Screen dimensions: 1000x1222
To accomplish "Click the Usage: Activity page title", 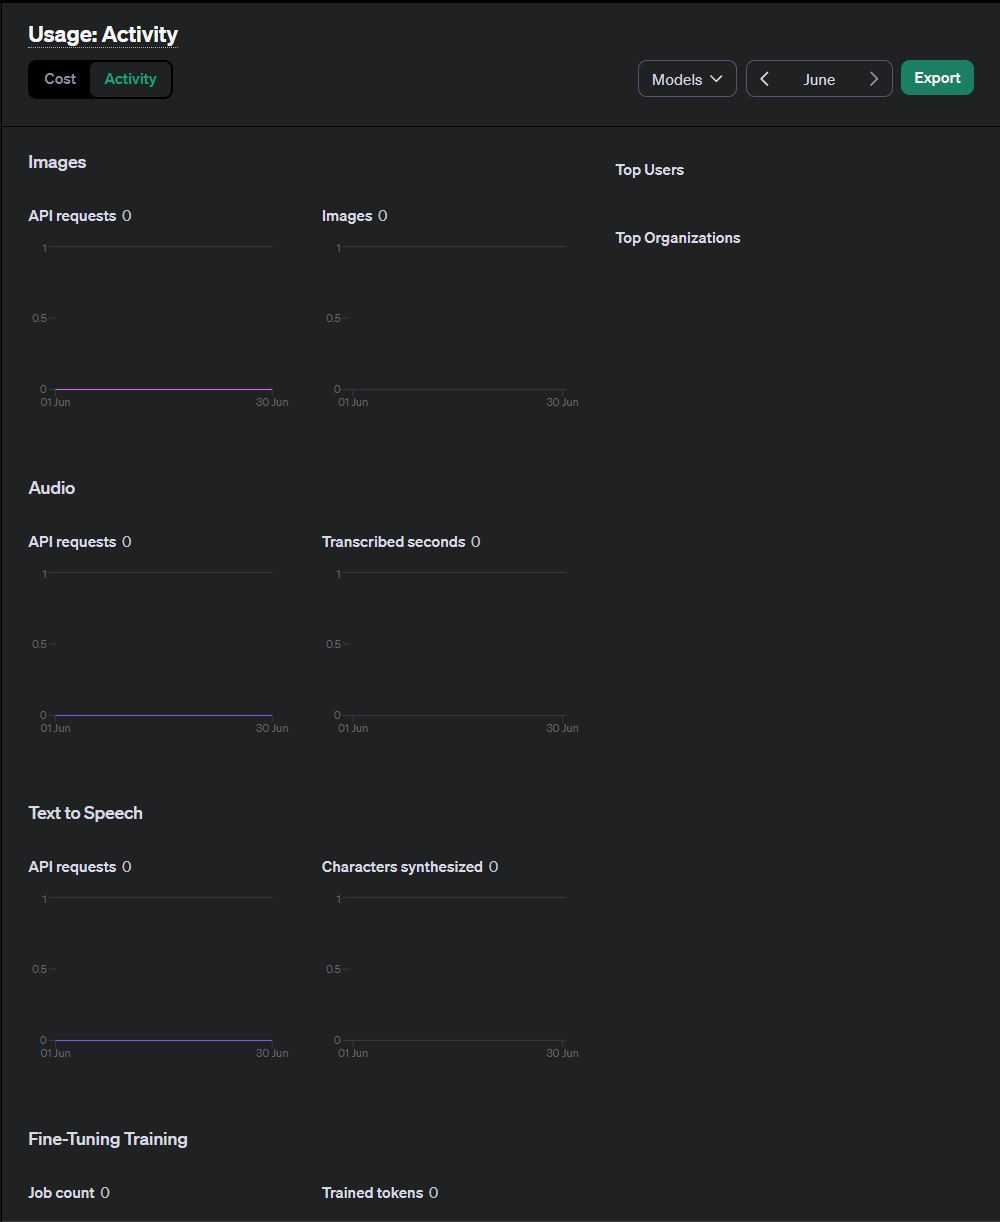I will tap(103, 34).
